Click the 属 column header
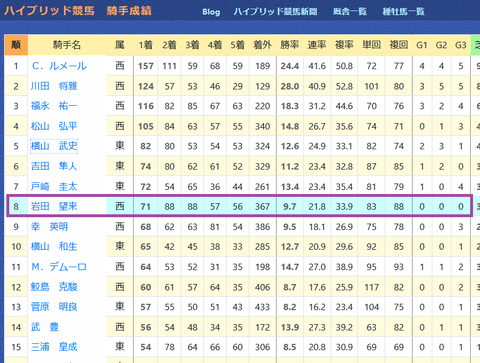This screenshot has height=363, width=480. tap(120, 45)
